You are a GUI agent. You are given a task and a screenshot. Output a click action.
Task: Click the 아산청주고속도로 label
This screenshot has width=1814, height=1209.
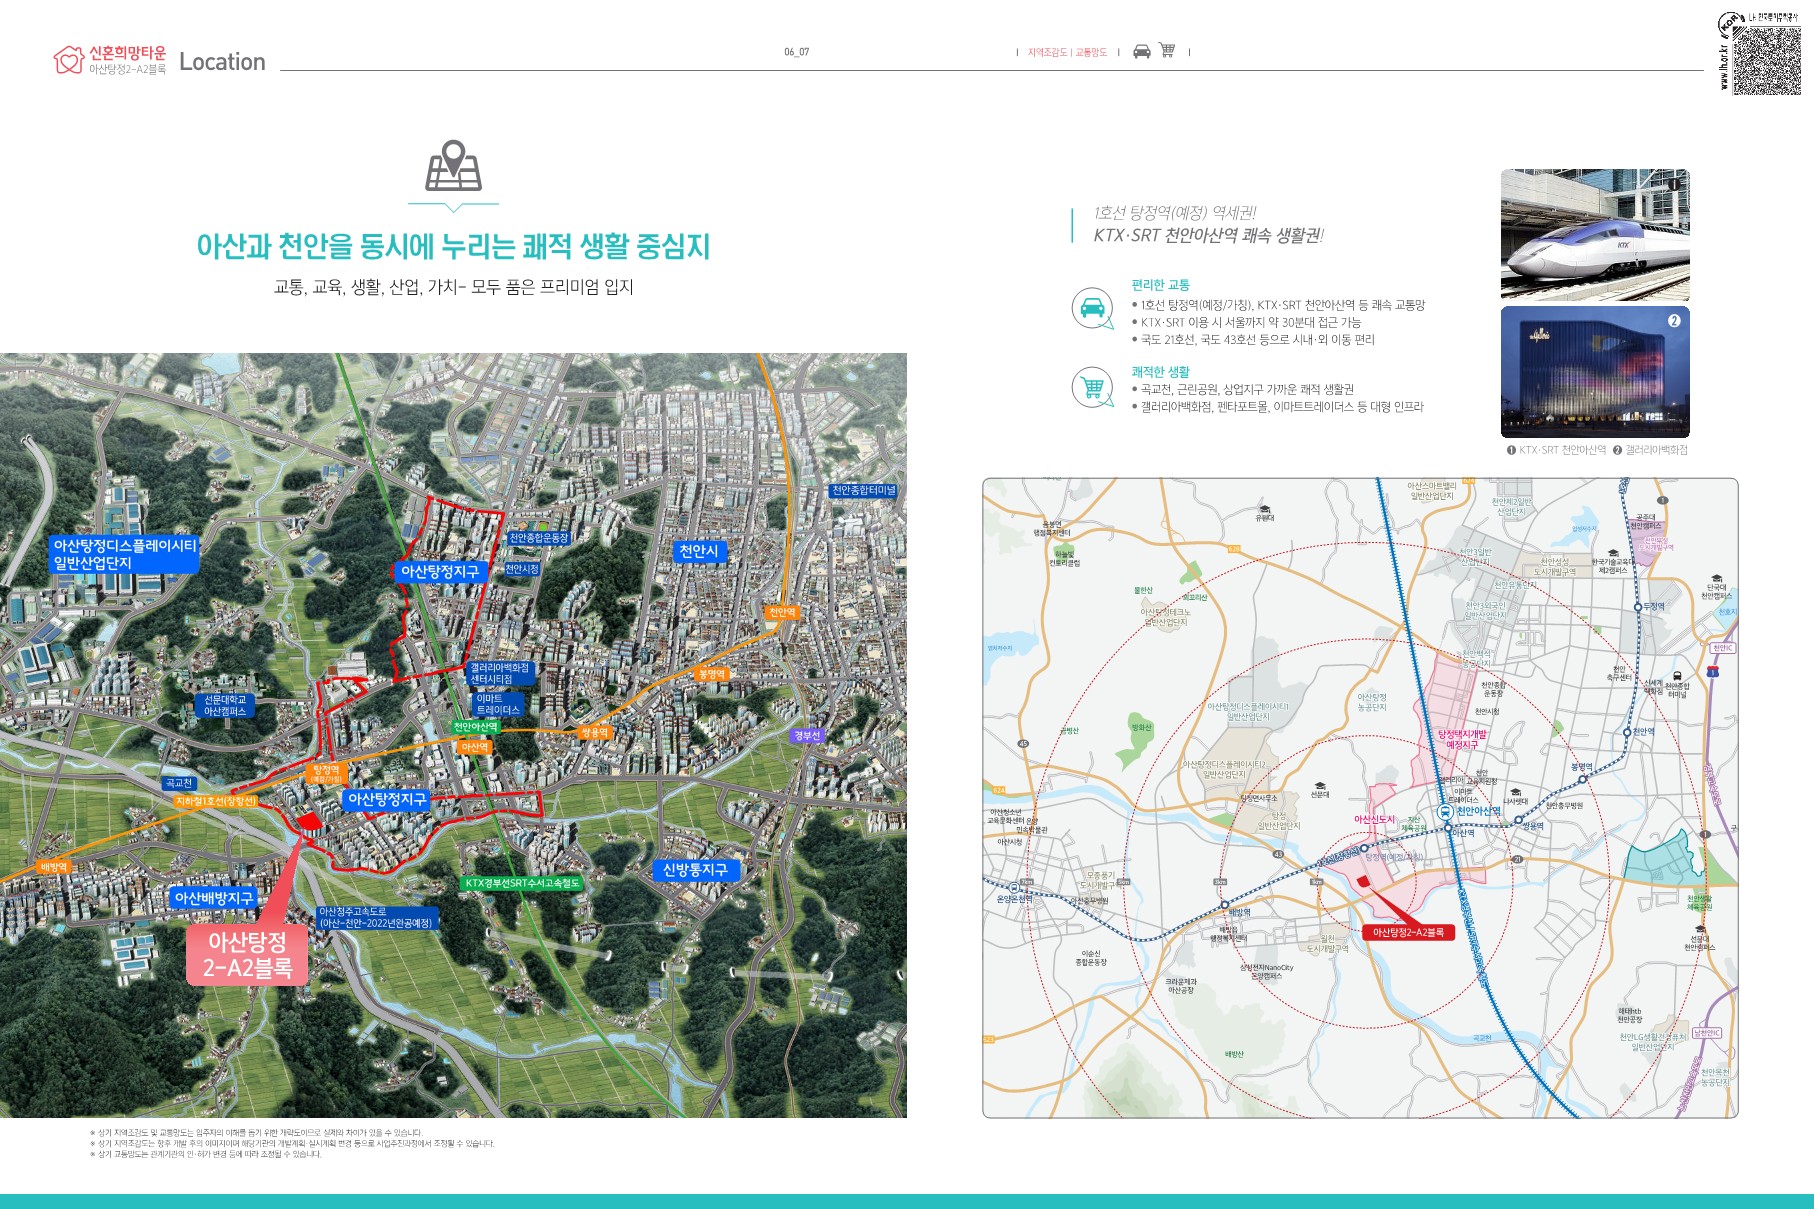(376, 917)
